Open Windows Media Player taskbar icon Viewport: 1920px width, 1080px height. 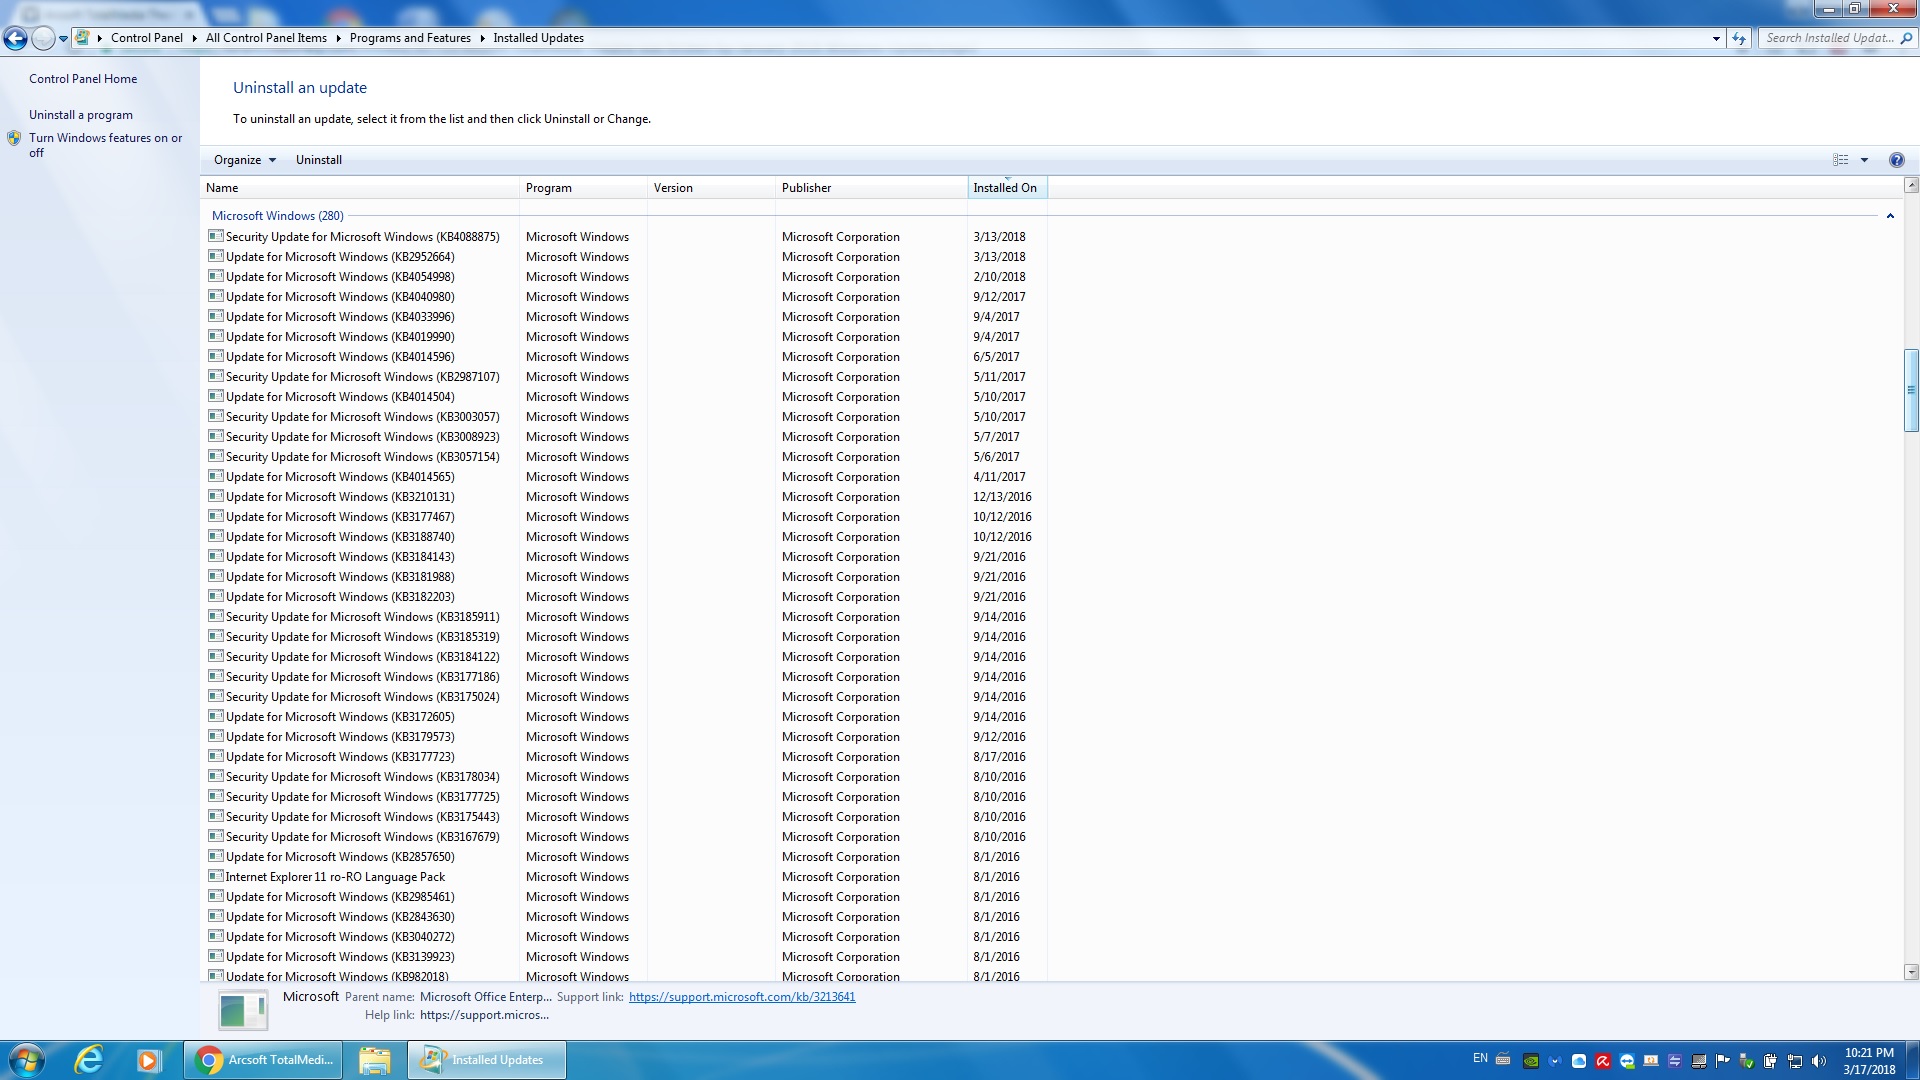click(x=149, y=1059)
